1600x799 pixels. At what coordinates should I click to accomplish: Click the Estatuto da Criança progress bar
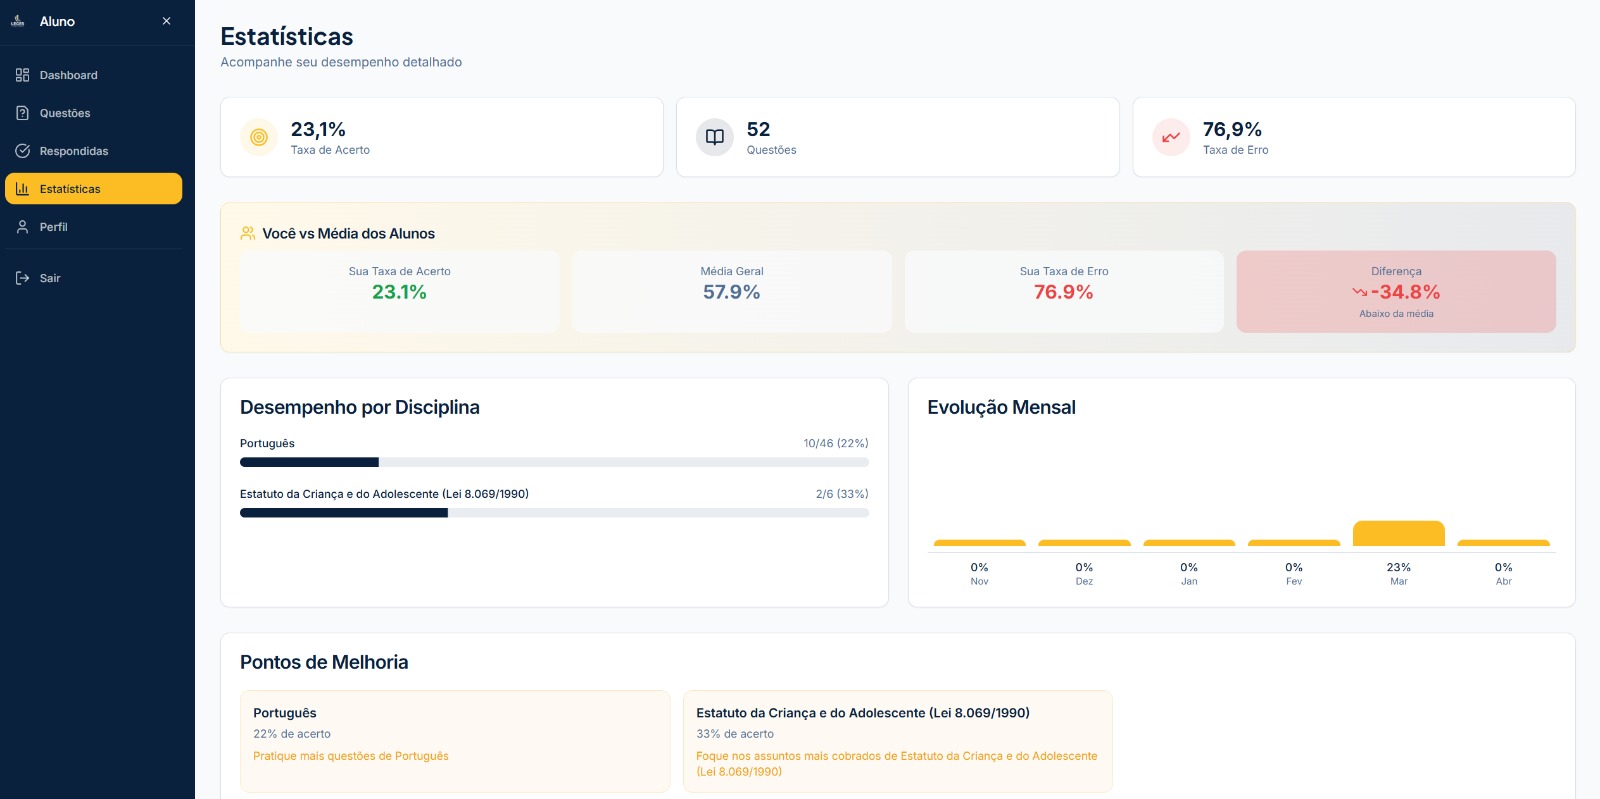tap(554, 513)
